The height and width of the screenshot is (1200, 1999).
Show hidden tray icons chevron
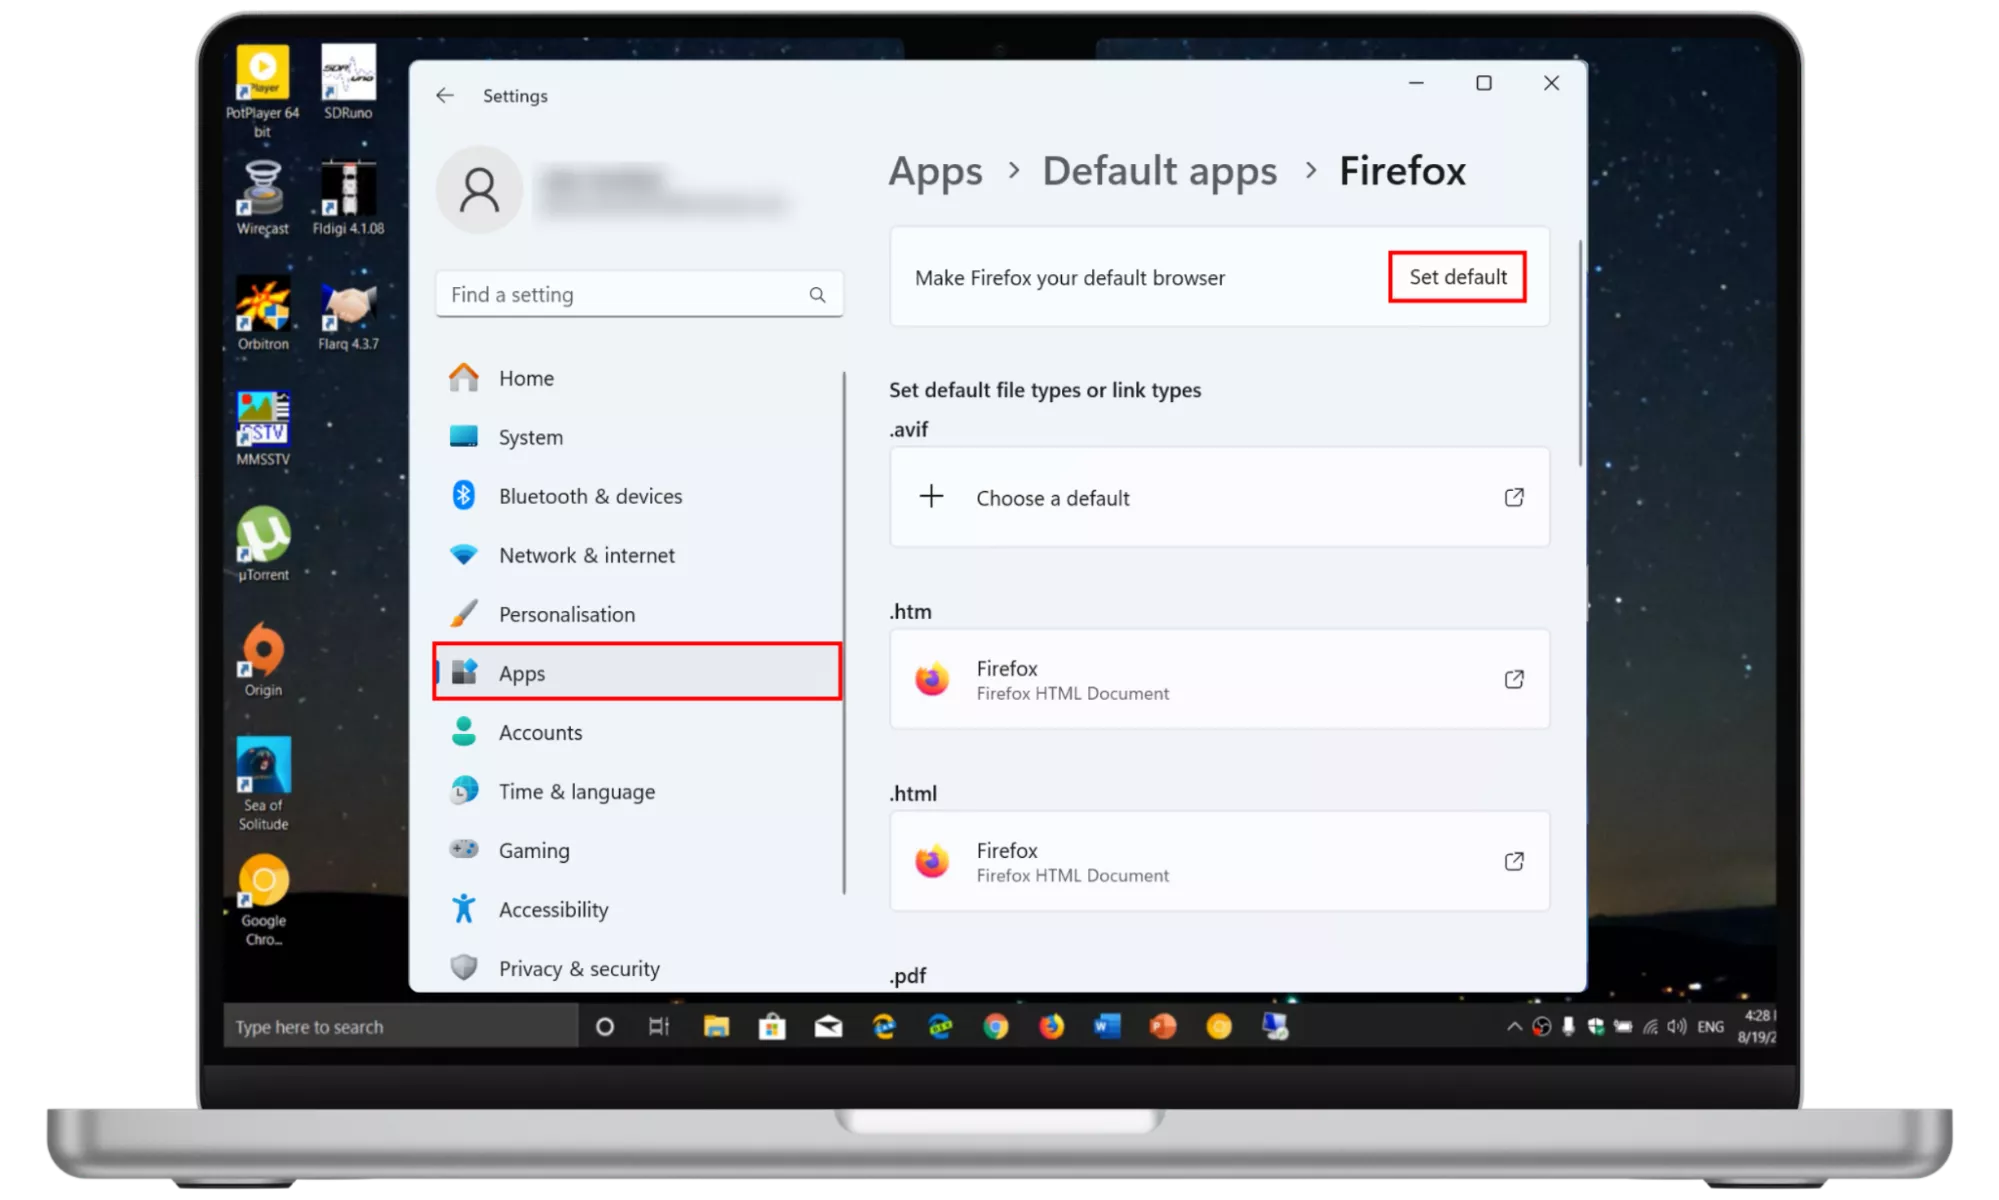[x=1514, y=1027]
